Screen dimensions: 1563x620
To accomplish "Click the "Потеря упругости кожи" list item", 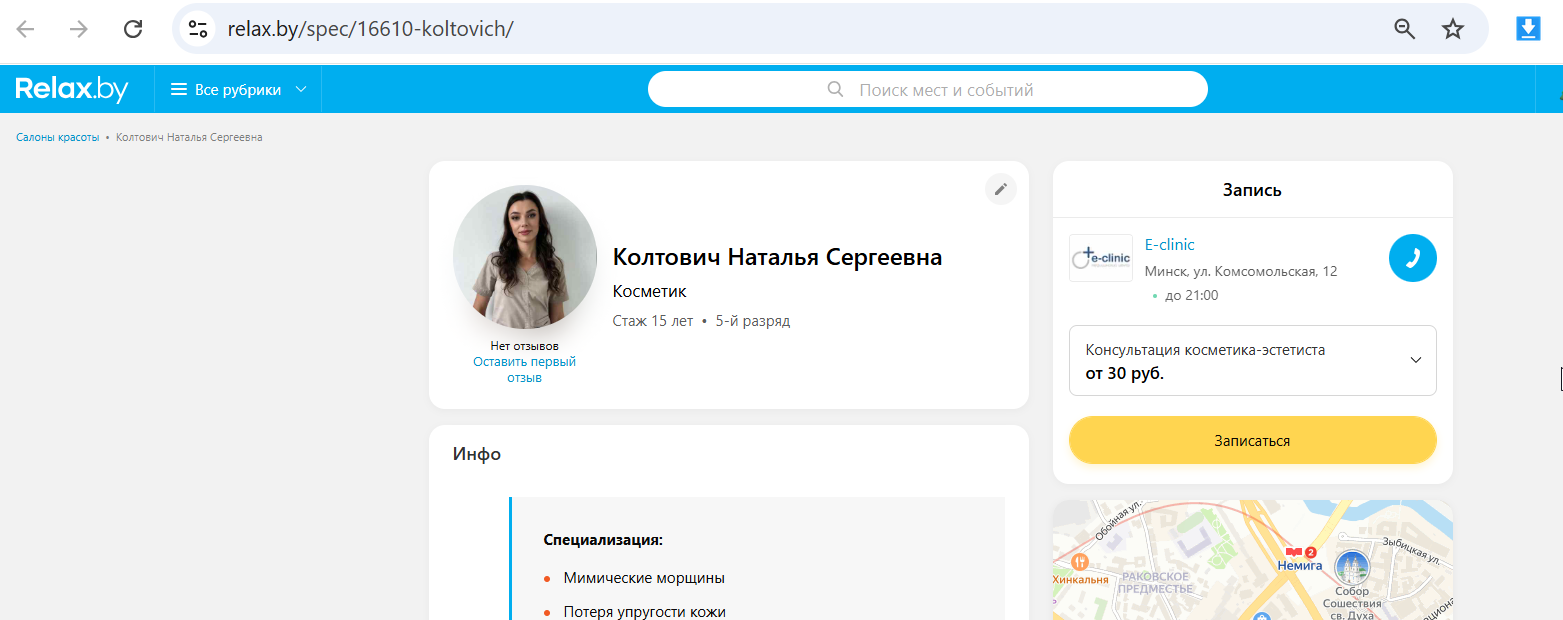I will point(644,612).
